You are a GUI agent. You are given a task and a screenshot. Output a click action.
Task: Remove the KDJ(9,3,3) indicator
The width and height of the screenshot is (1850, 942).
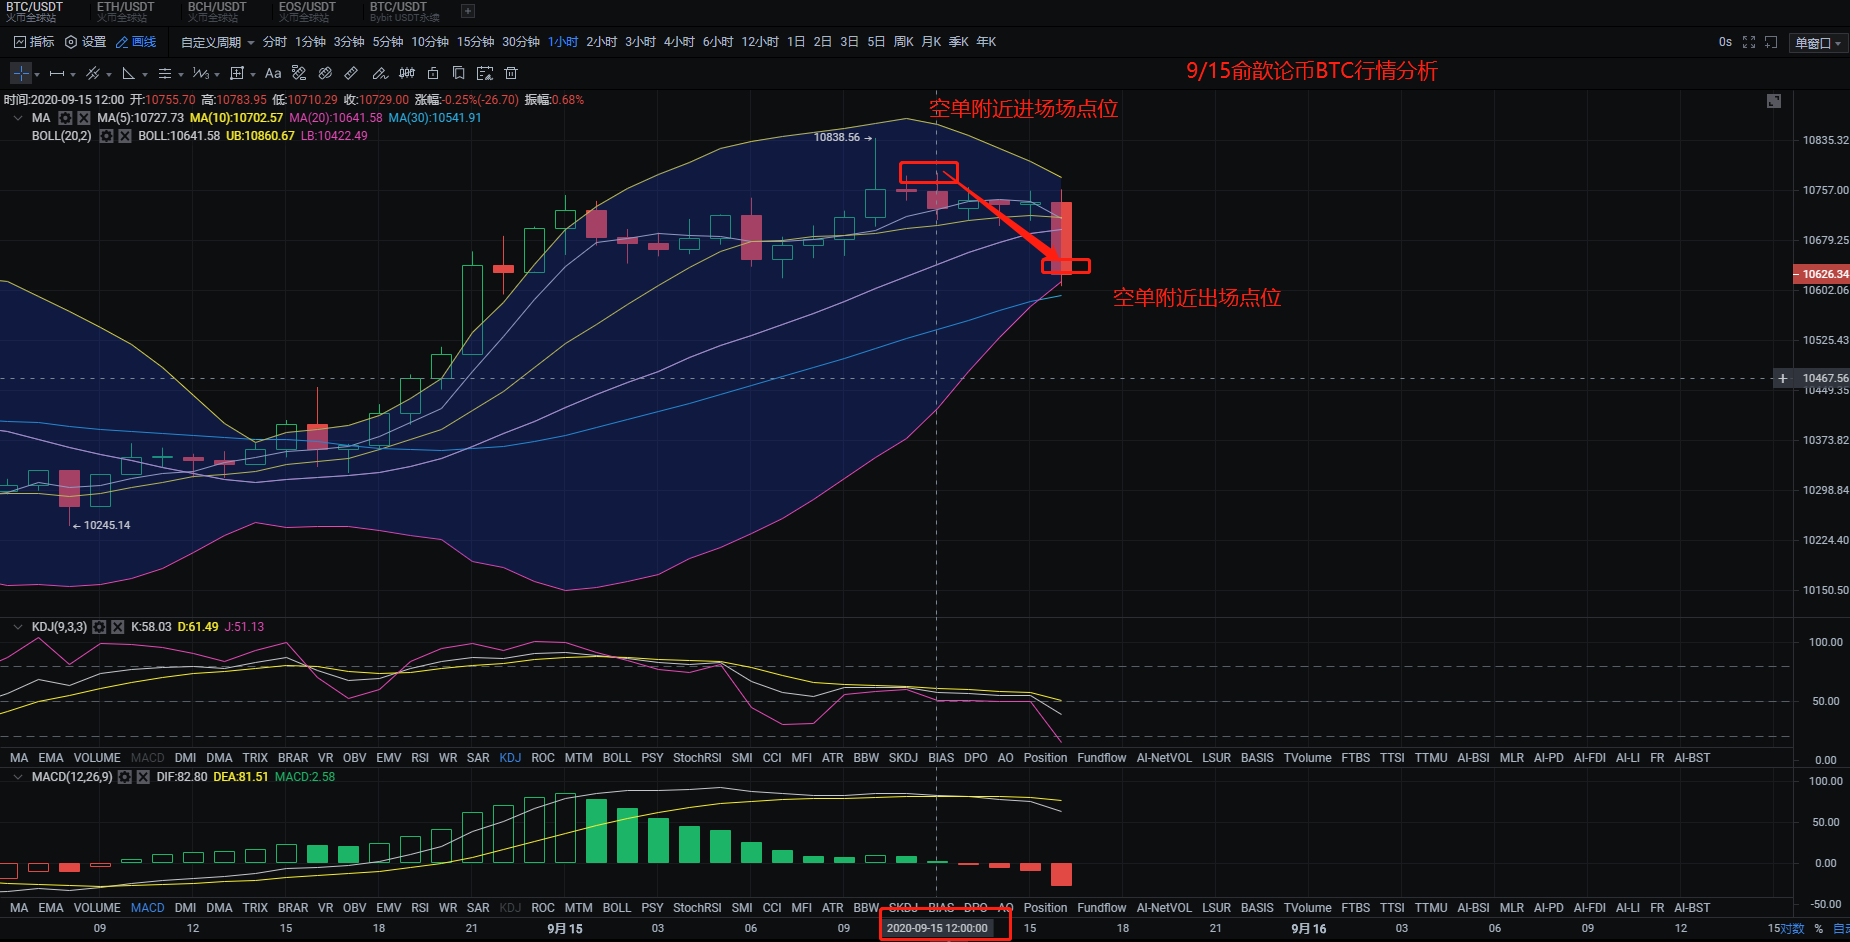point(118,627)
